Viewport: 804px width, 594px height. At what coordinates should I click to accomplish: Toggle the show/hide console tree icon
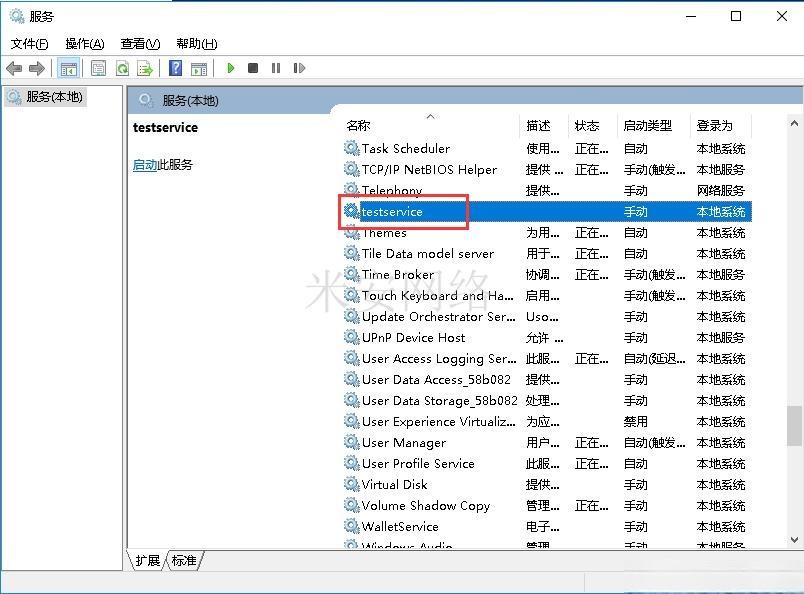tap(68, 68)
